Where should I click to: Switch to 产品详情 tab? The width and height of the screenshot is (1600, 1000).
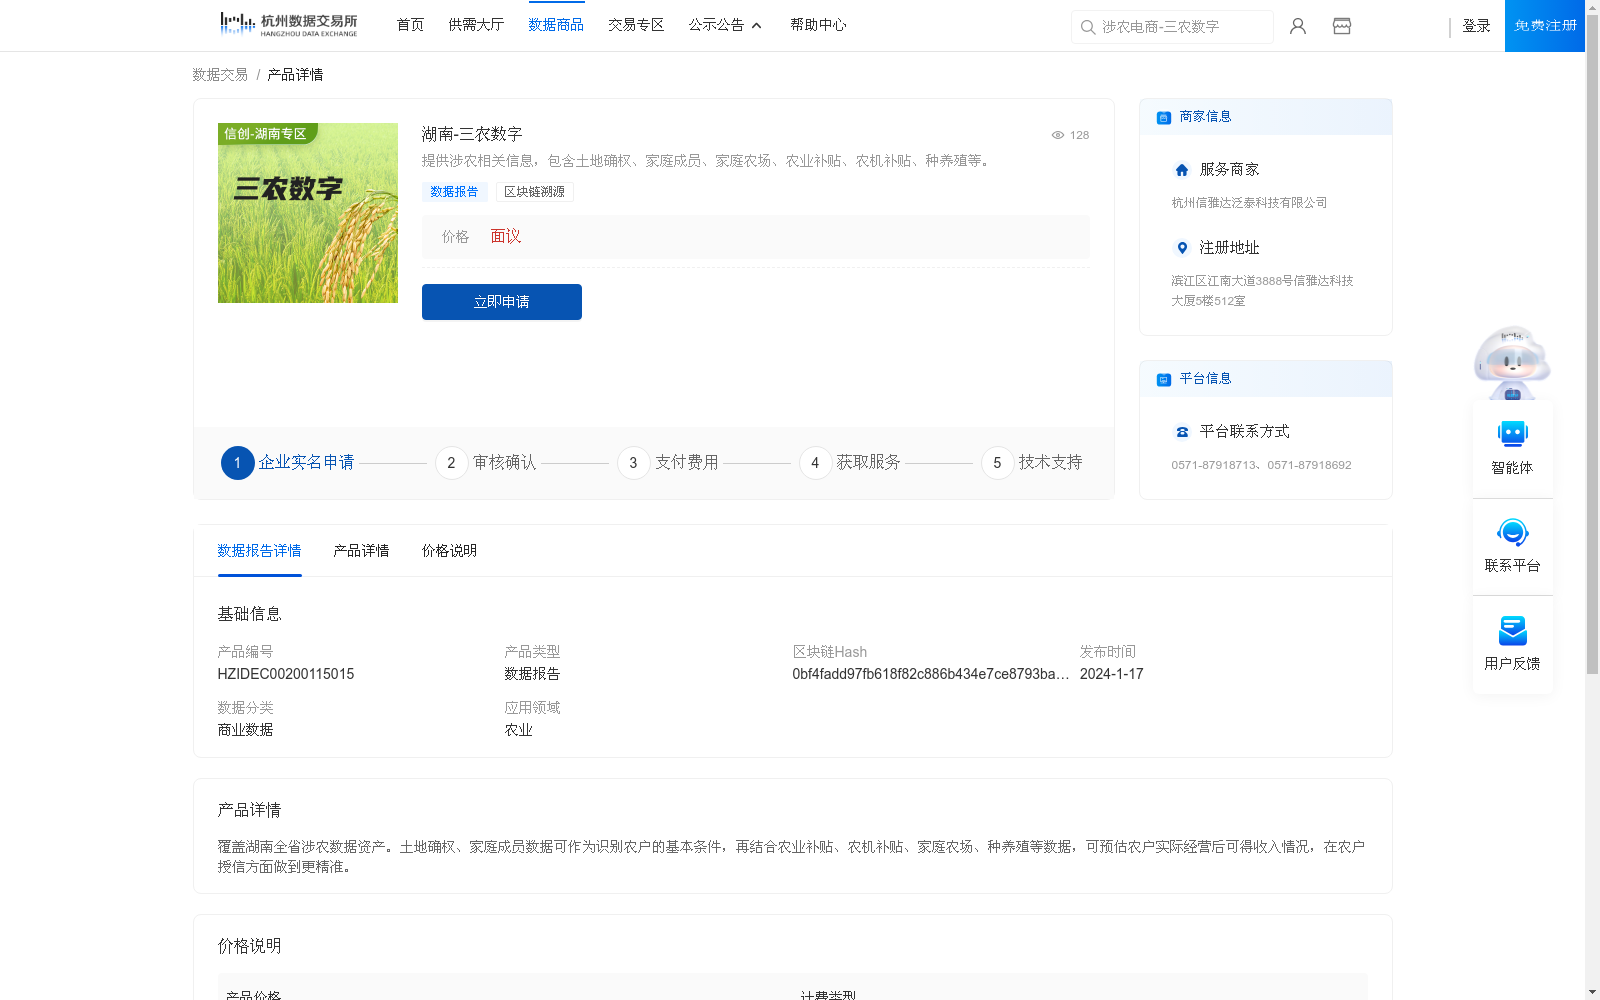[x=361, y=551]
